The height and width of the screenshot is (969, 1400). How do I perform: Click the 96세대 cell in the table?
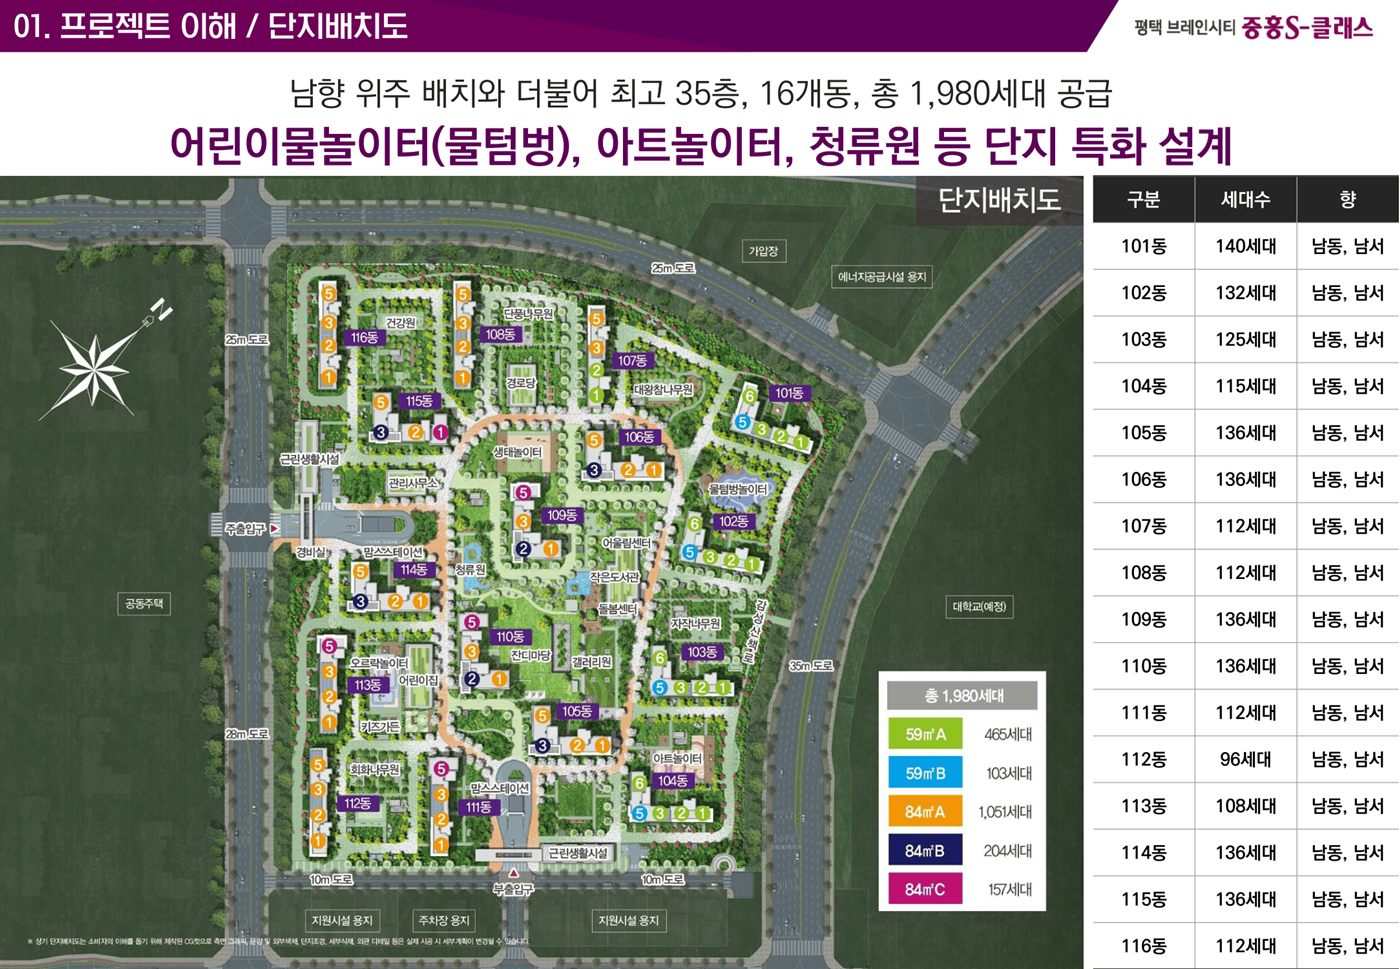(1245, 759)
